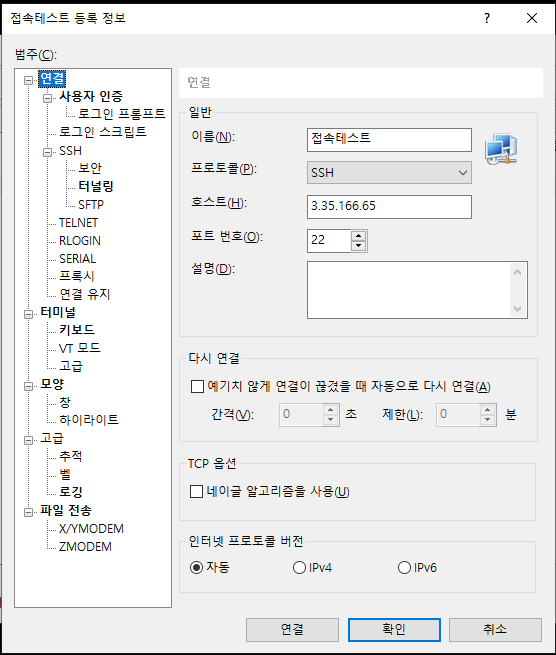
Task: Open the VT 모드 settings
Action: [x=79, y=348]
